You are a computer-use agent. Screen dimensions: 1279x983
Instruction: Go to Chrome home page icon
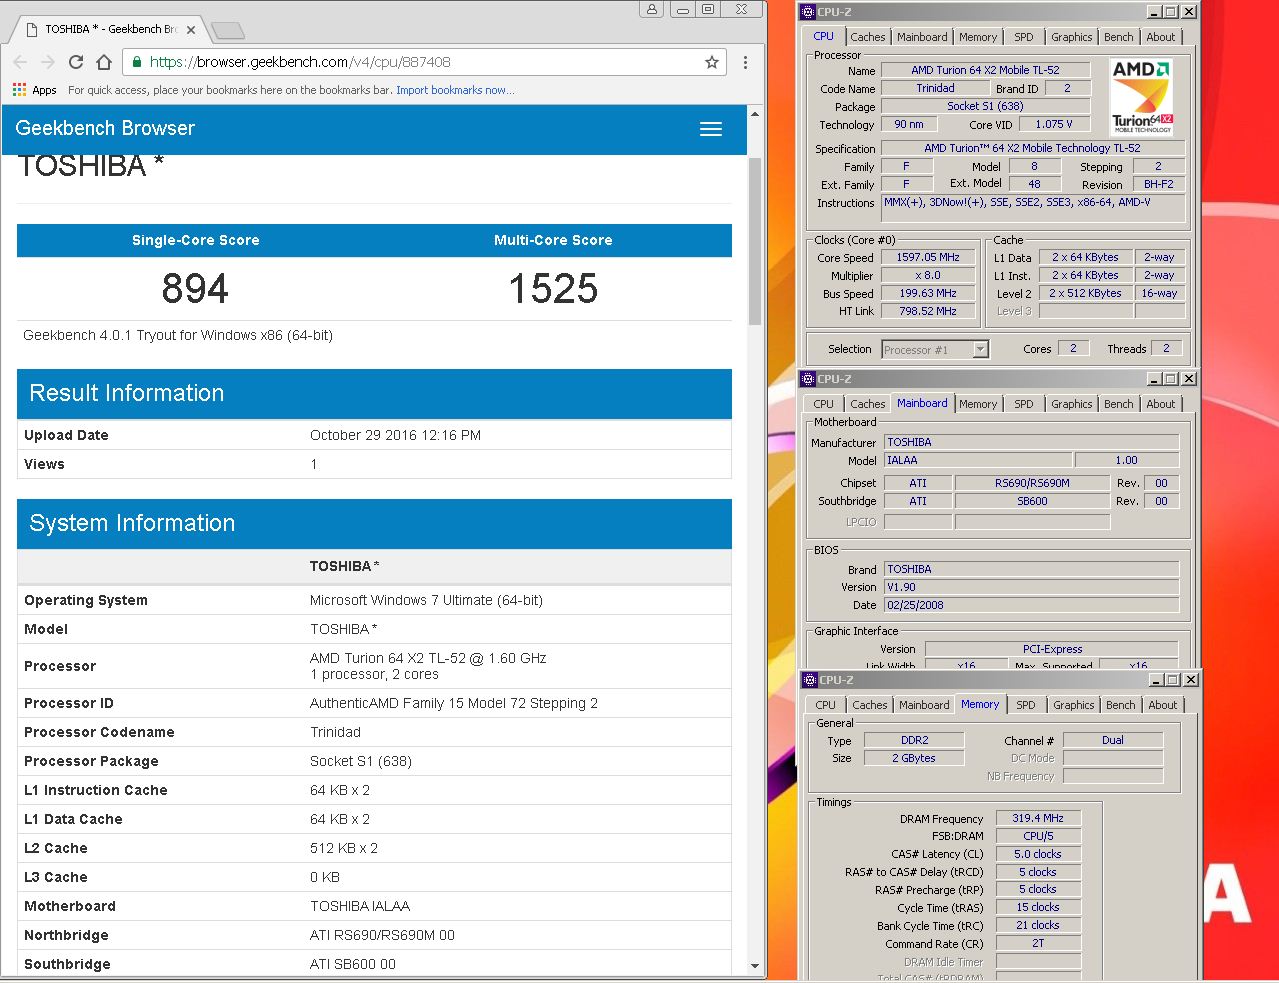(104, 62)
